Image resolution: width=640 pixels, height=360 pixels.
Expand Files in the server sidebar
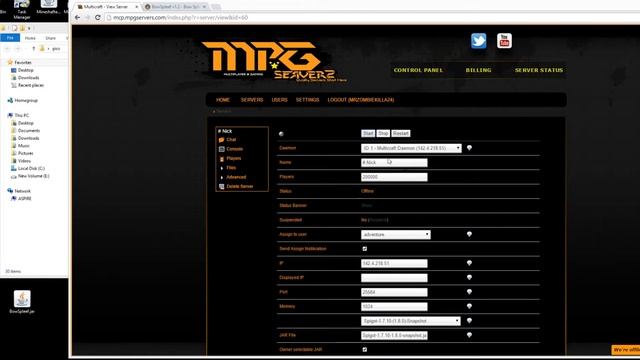pyautogui.click(x=231, y=168)
